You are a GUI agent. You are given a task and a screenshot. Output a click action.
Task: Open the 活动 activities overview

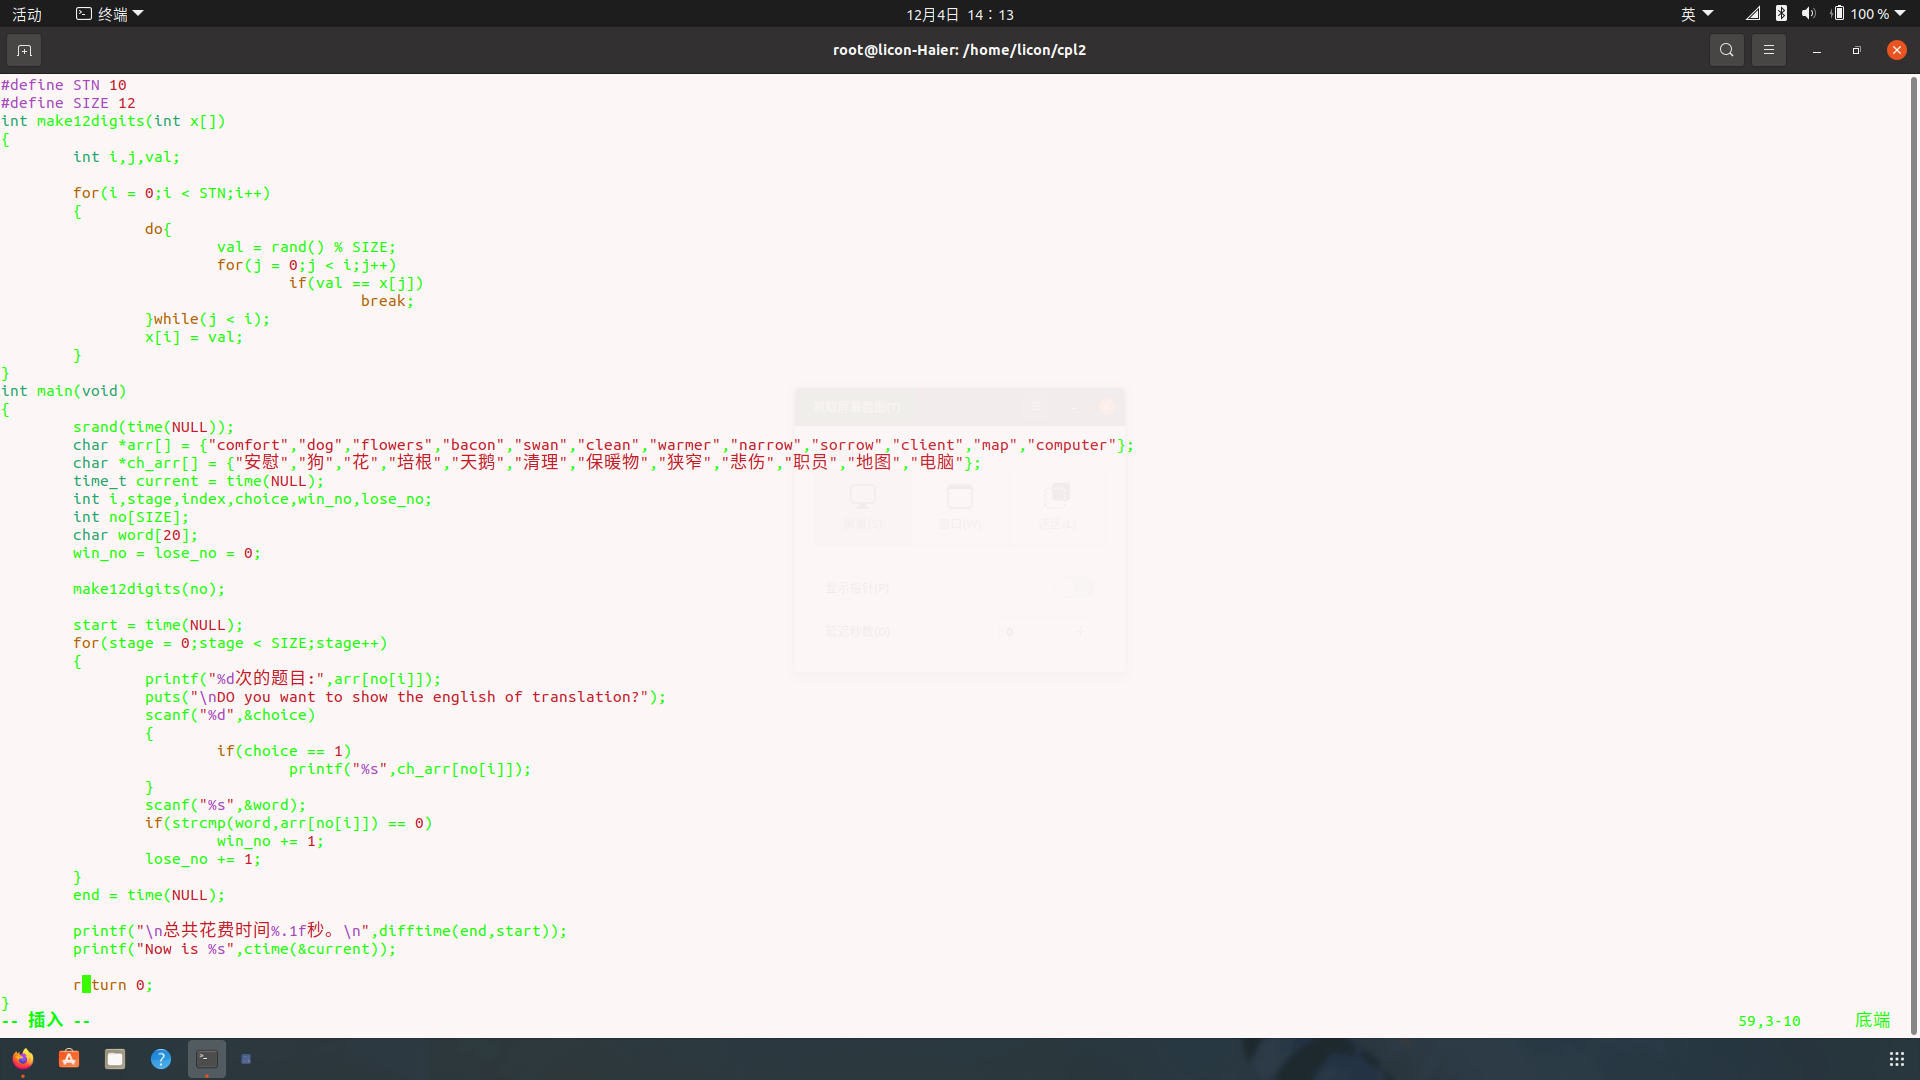click(27, 14)
